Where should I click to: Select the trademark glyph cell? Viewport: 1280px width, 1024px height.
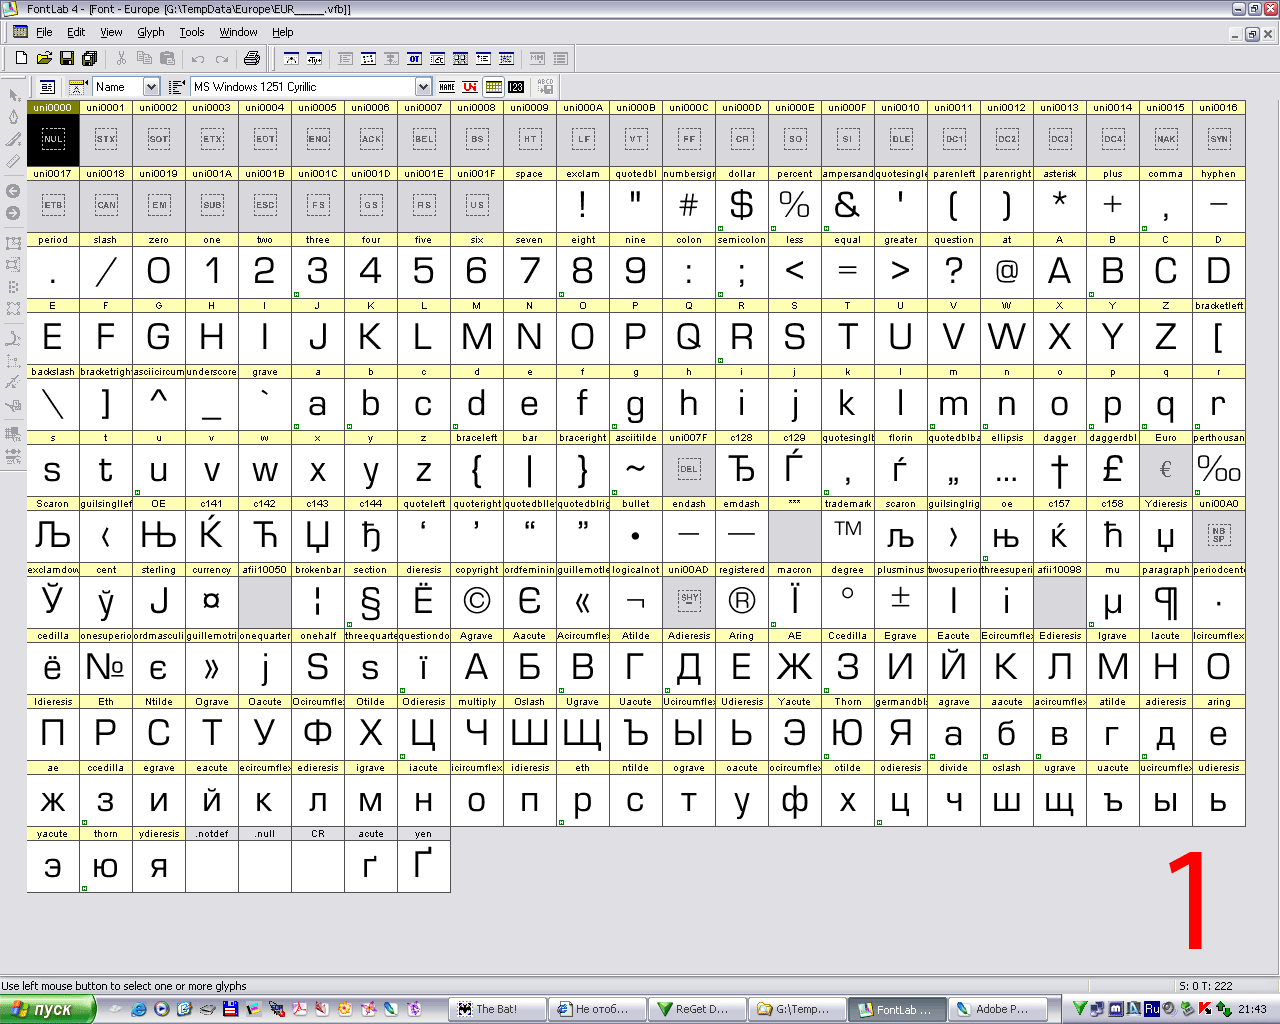(x=847, y=529)
